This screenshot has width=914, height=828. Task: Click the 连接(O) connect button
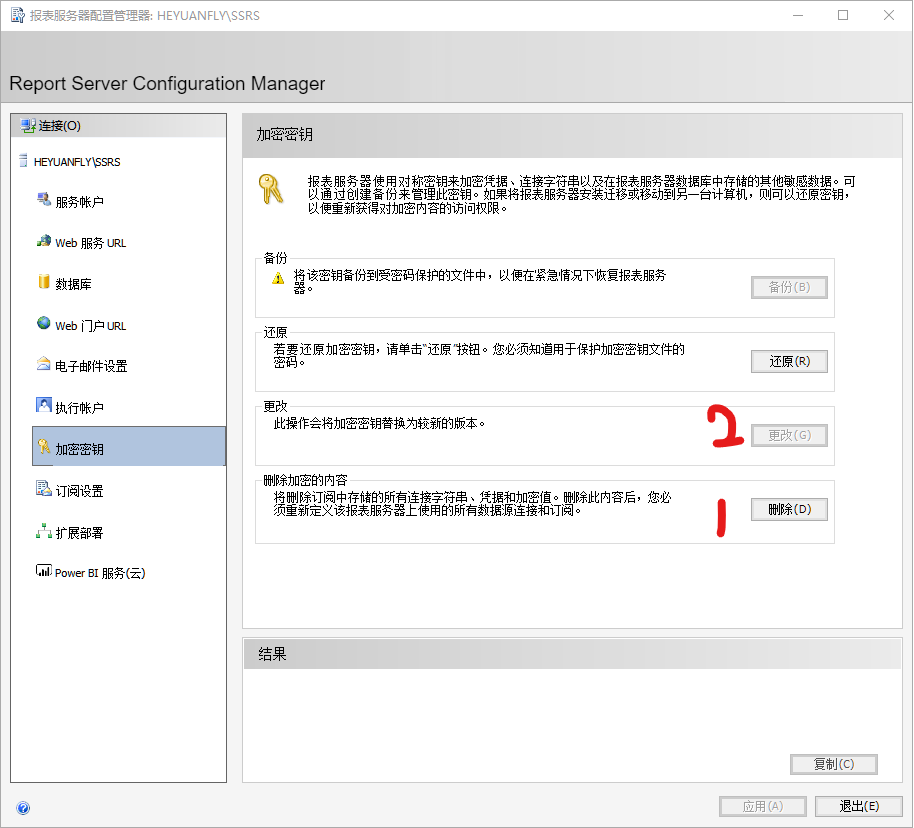click(x=118, y=126)
